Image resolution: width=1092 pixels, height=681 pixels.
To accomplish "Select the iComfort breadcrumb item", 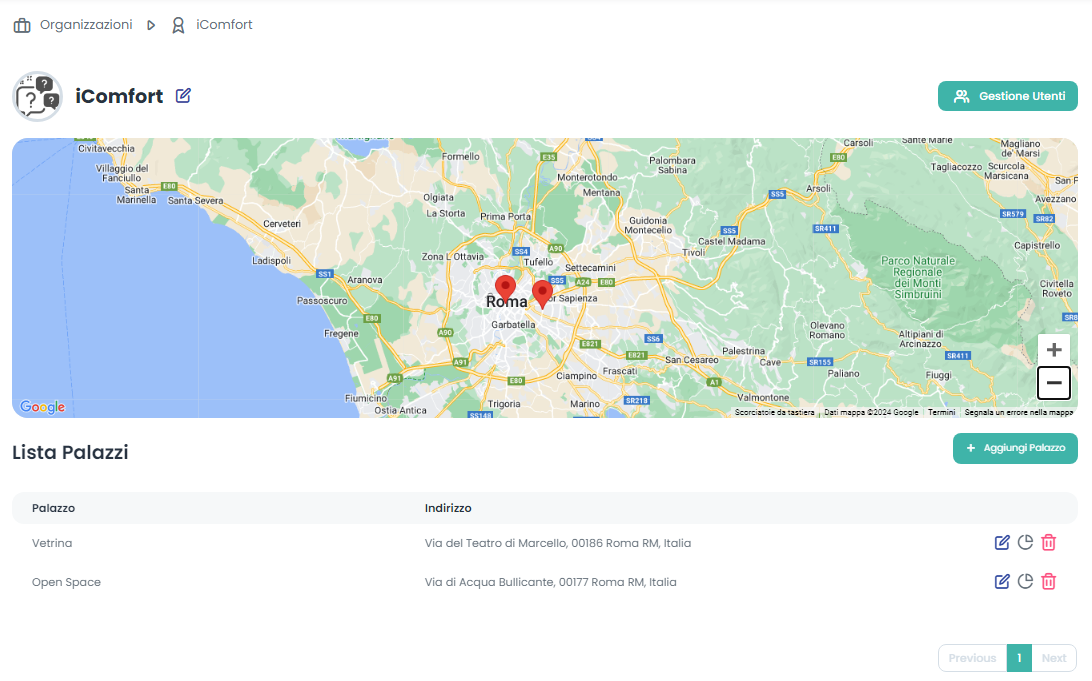I will [x=224, y=25].
